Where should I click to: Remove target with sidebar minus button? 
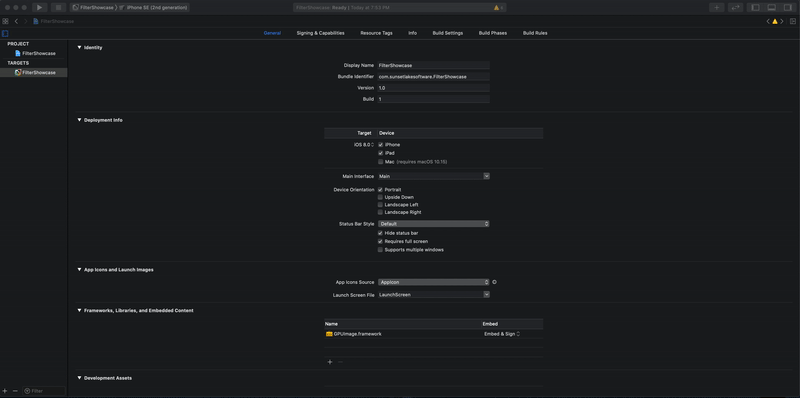[15, 391]
